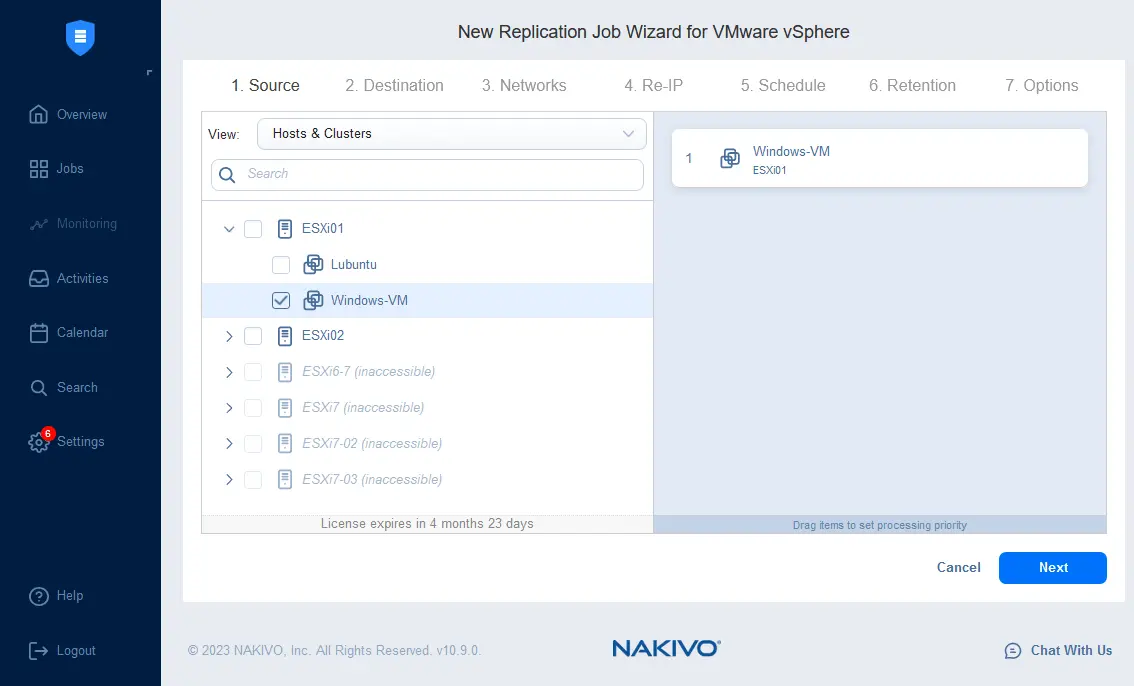The width and height of the screenshot is (1134, 686).
Task: Tick the ESXi02 checkbox
Action: [253, 336]
